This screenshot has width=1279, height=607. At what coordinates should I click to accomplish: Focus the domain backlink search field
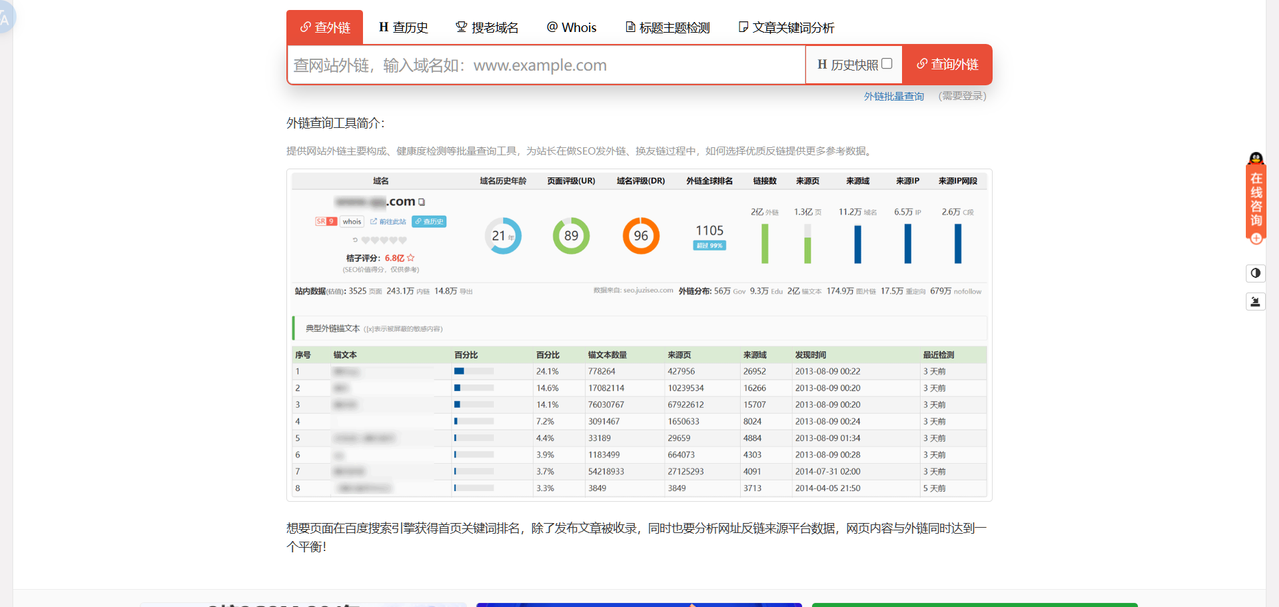click(546, 65)
